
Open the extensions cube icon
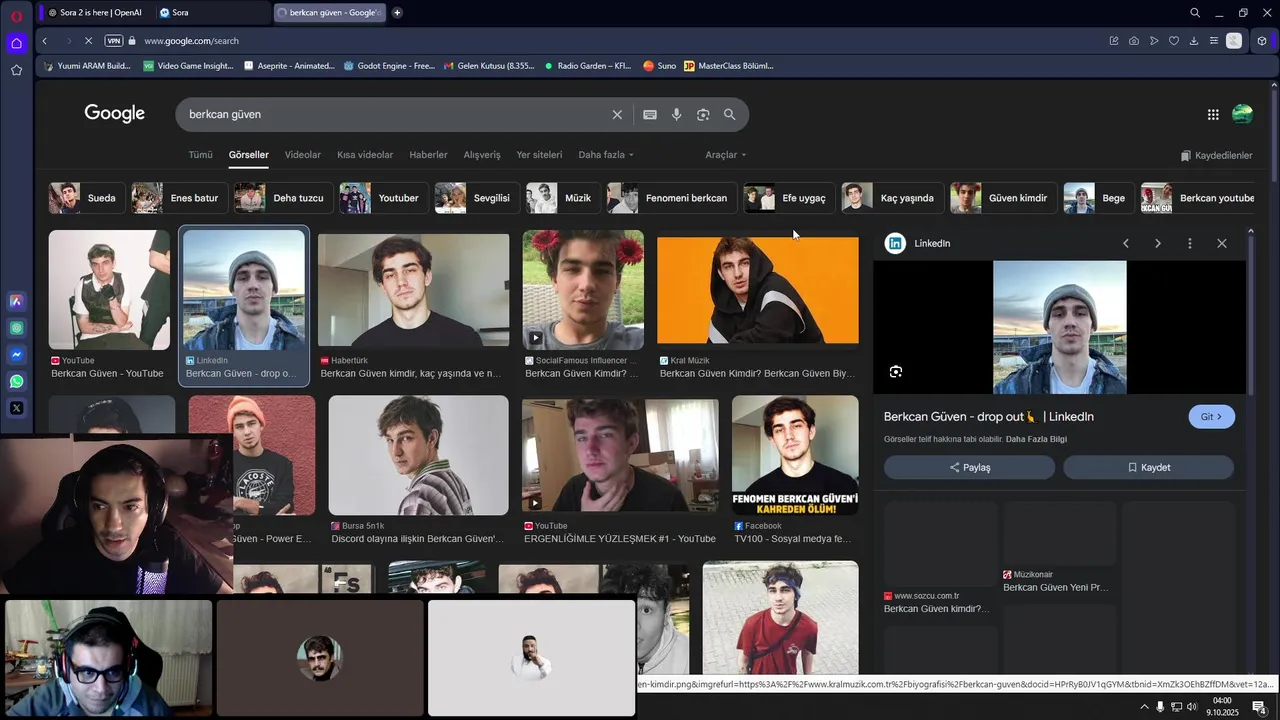point(1262,41)
